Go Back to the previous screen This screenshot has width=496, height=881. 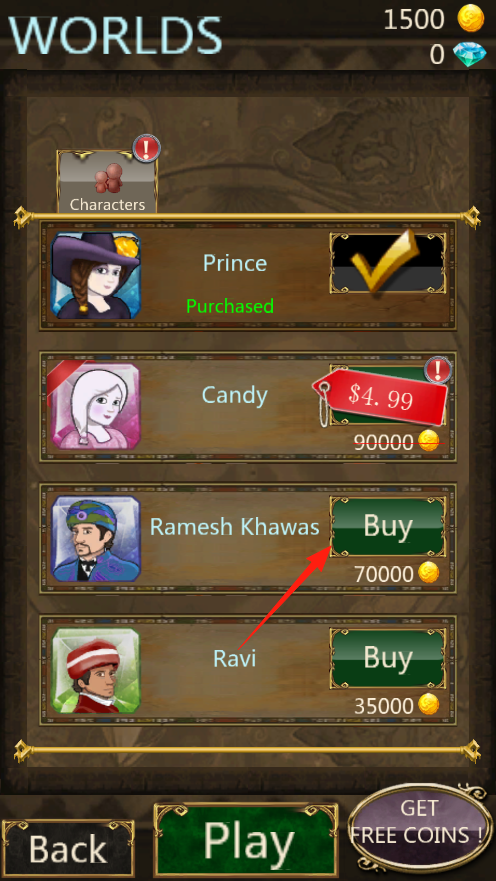pyautogui.click(x=68, y=847)
